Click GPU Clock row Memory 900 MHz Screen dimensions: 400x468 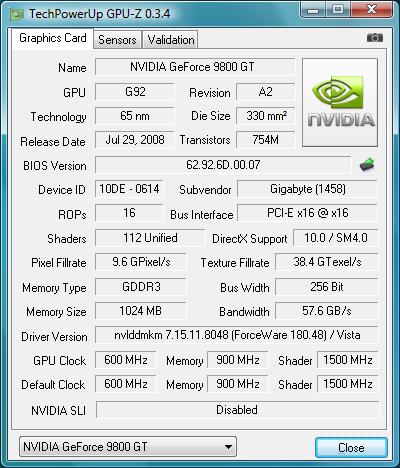[x=238, y=360]
